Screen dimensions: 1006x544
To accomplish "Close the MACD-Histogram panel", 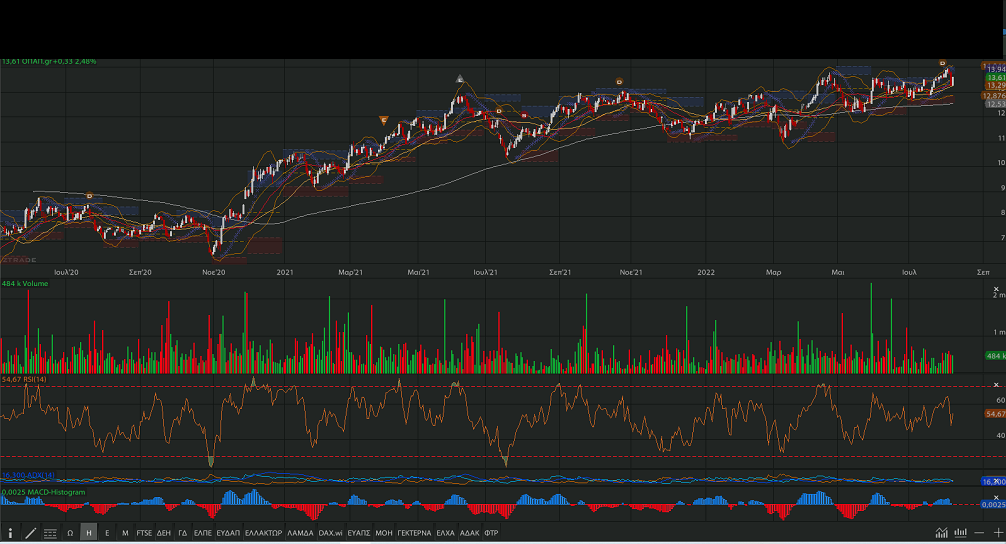I will (x=996, y=497).
